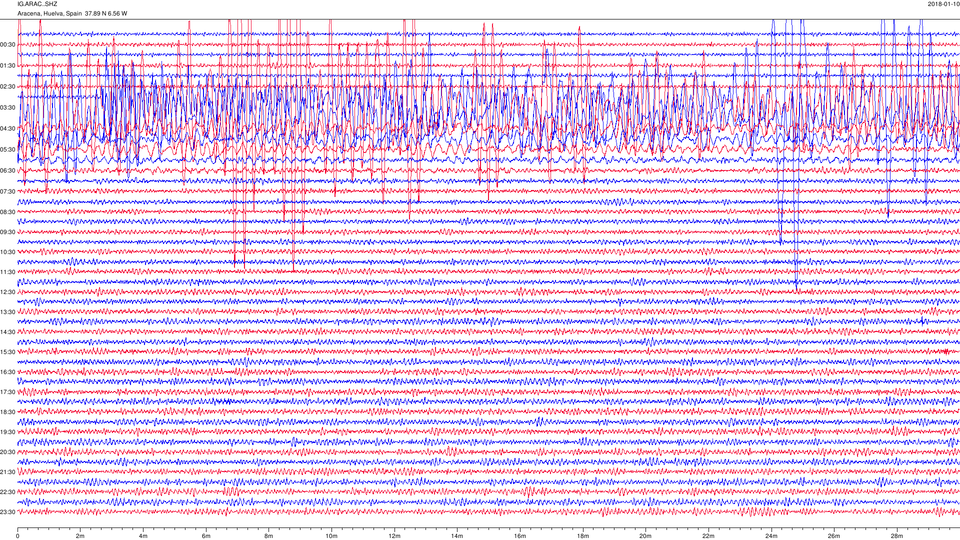Click the 16m axis tick label

pos(520,536)
